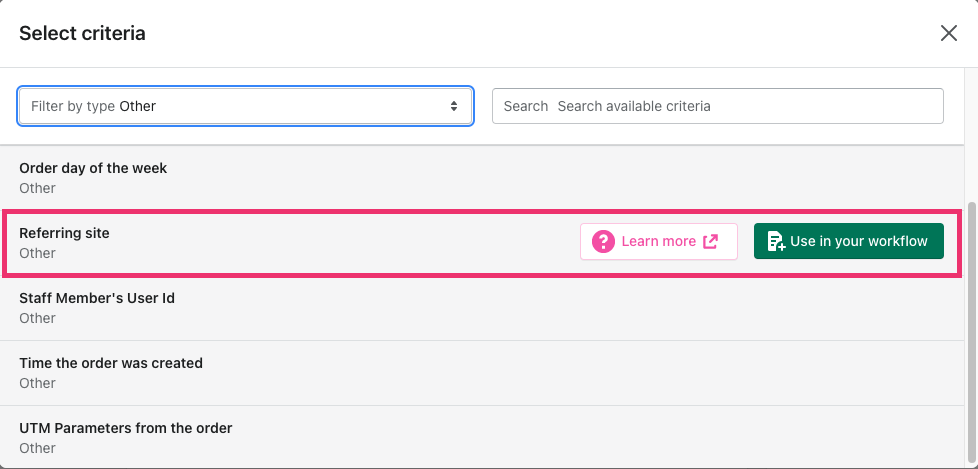Open the Learn more link

[x=659, y=241]
